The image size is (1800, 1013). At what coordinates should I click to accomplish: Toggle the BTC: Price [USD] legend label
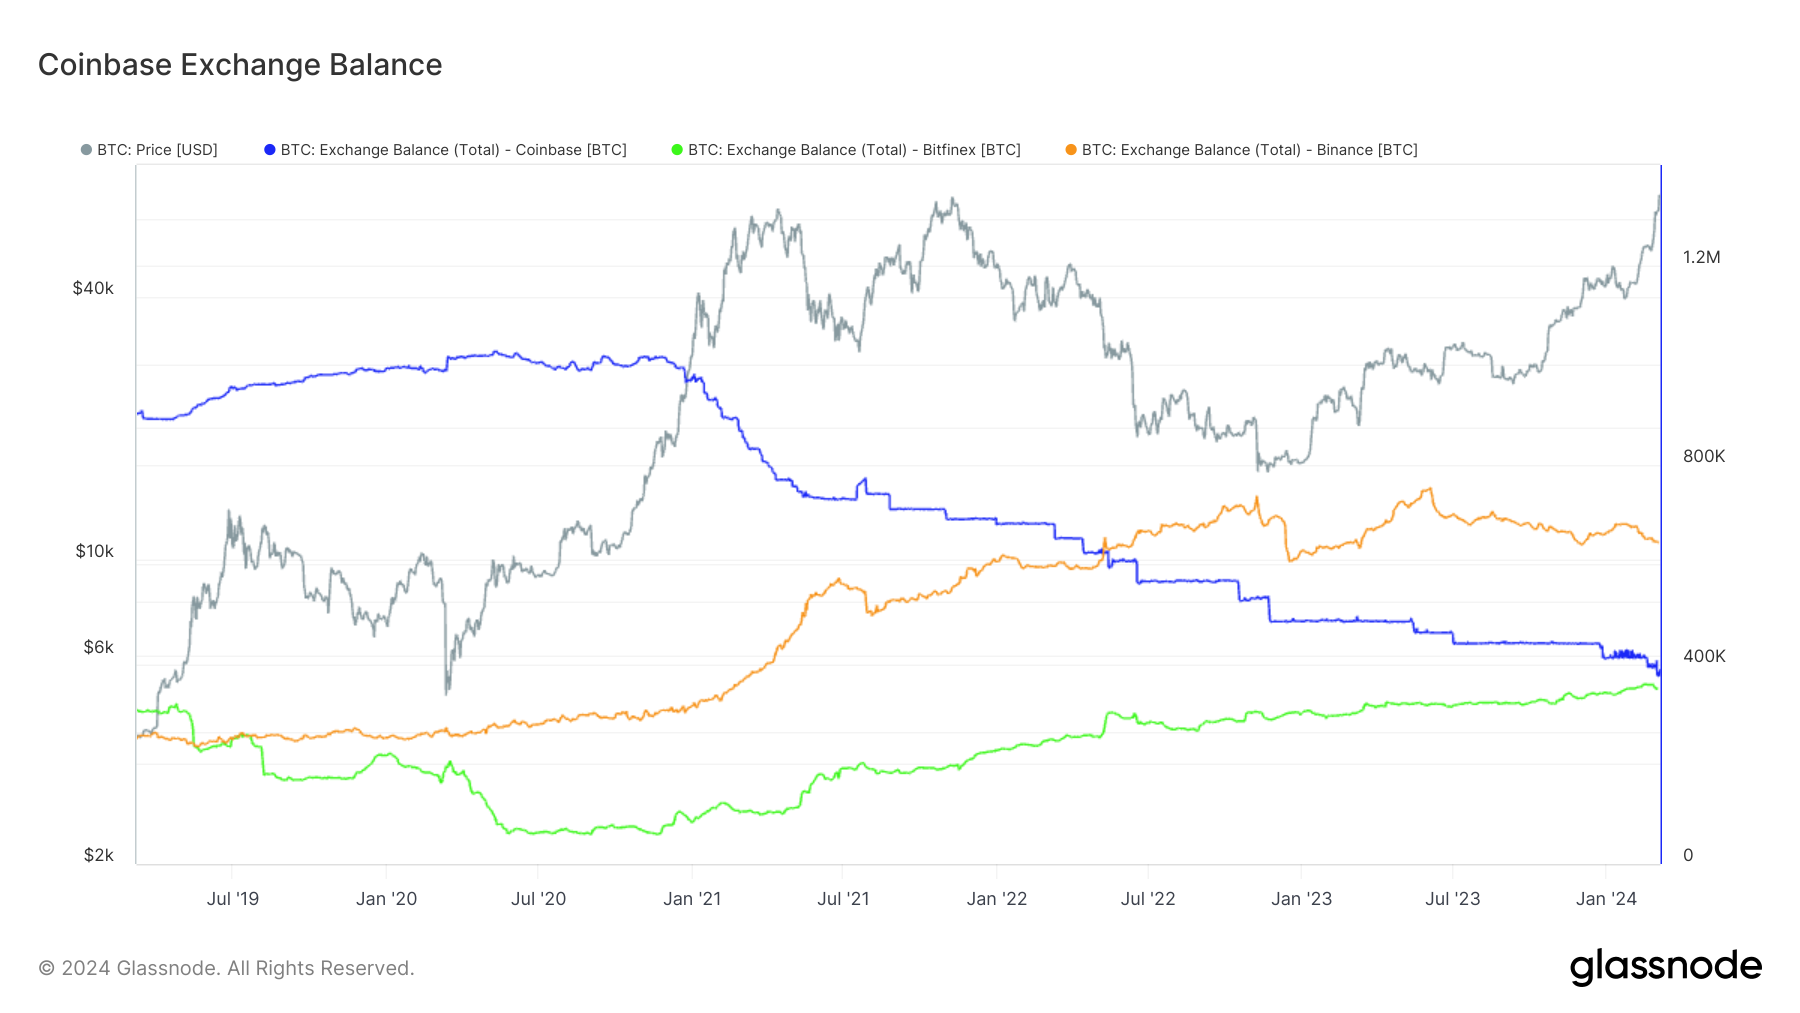[x=157, y=150]
